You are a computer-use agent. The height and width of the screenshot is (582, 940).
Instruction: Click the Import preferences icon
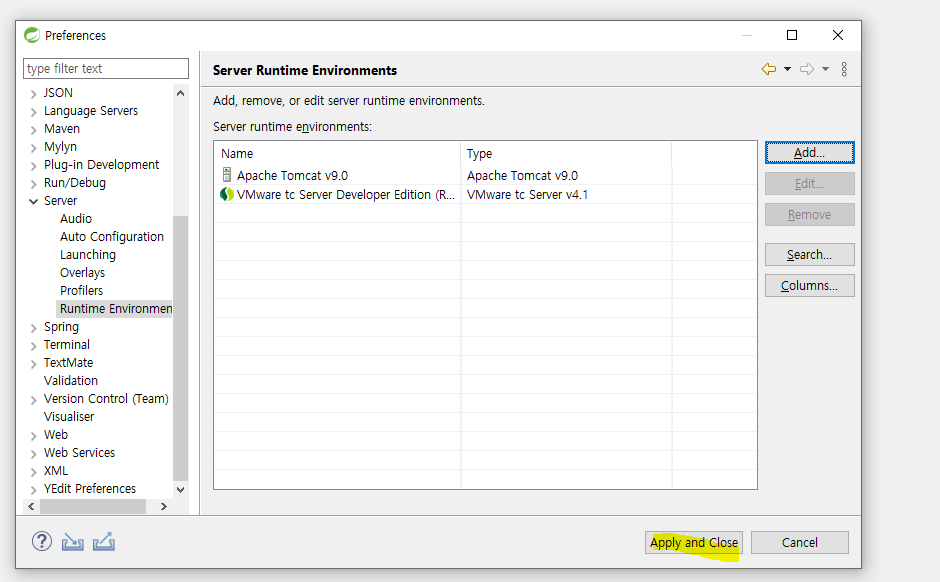click(x=72, y=541)
